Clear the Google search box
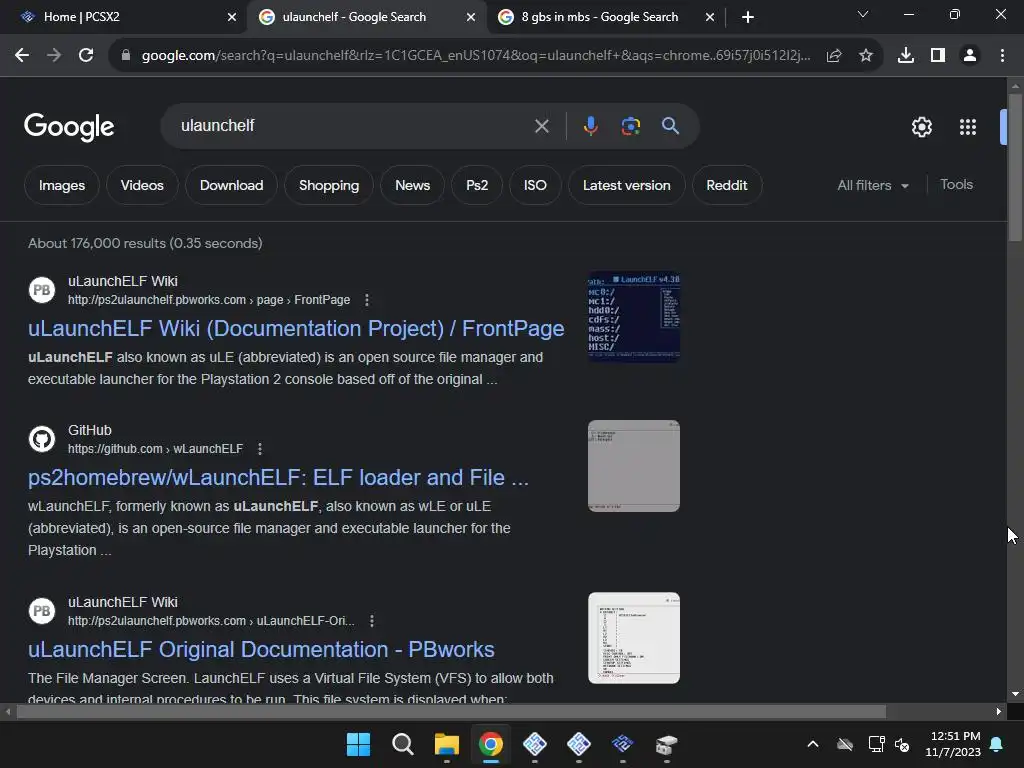 pos(542,126)
